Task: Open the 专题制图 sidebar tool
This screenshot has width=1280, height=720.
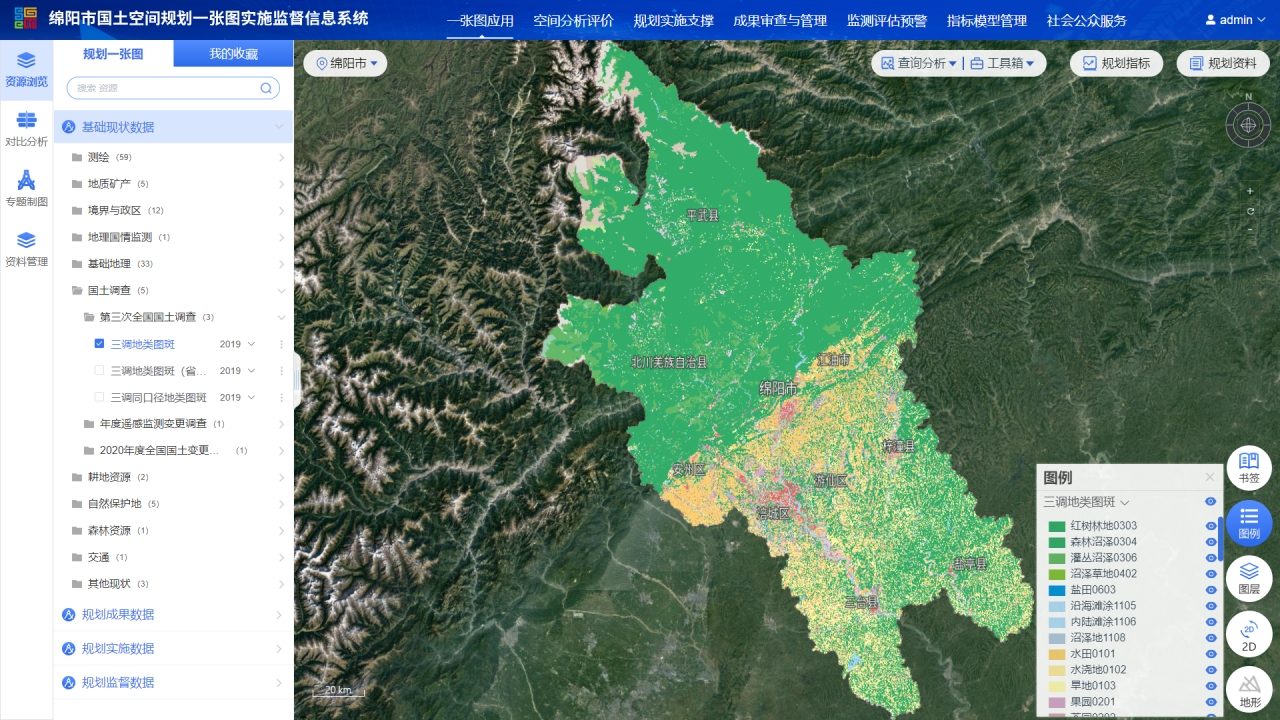Action: pyautogui.click(x=26, y=188)
